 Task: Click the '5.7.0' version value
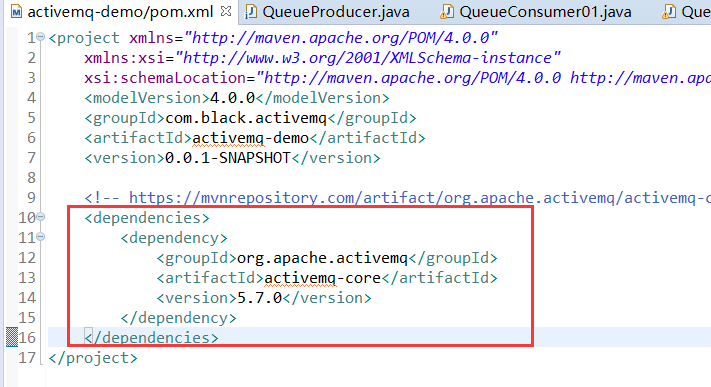pos(259,298)
